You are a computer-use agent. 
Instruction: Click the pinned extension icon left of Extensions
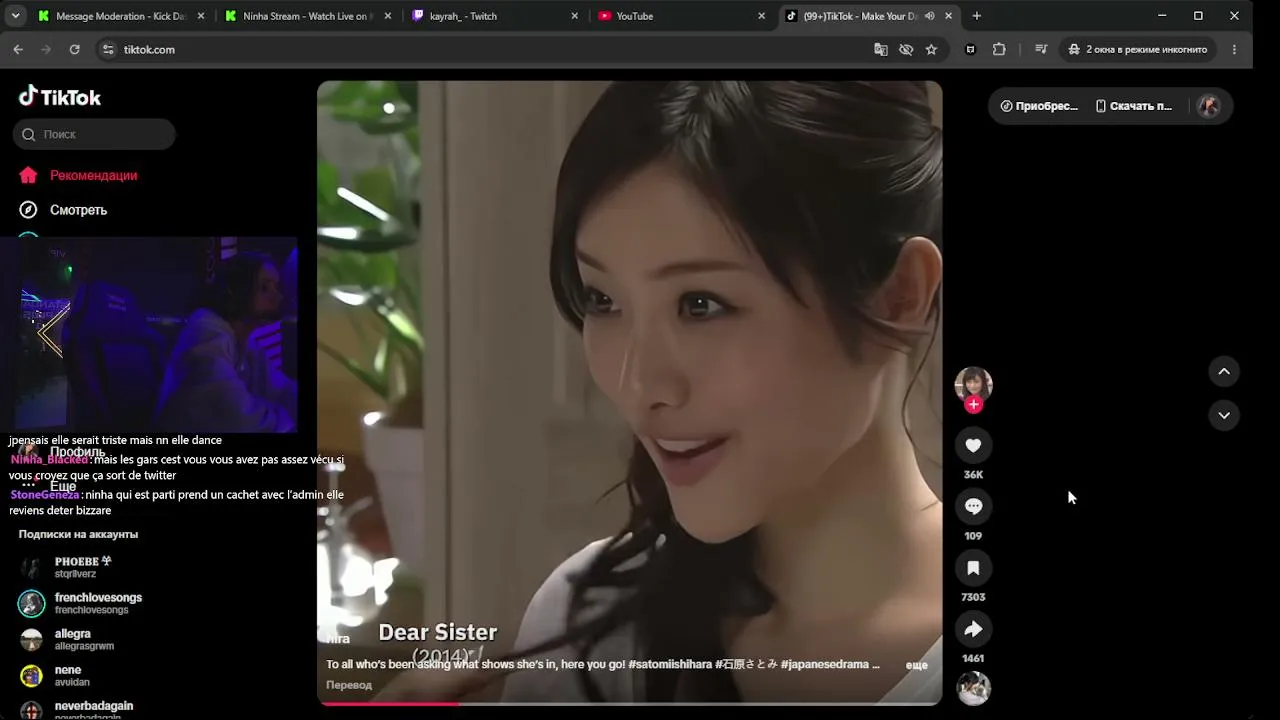[x=970, y=49]
